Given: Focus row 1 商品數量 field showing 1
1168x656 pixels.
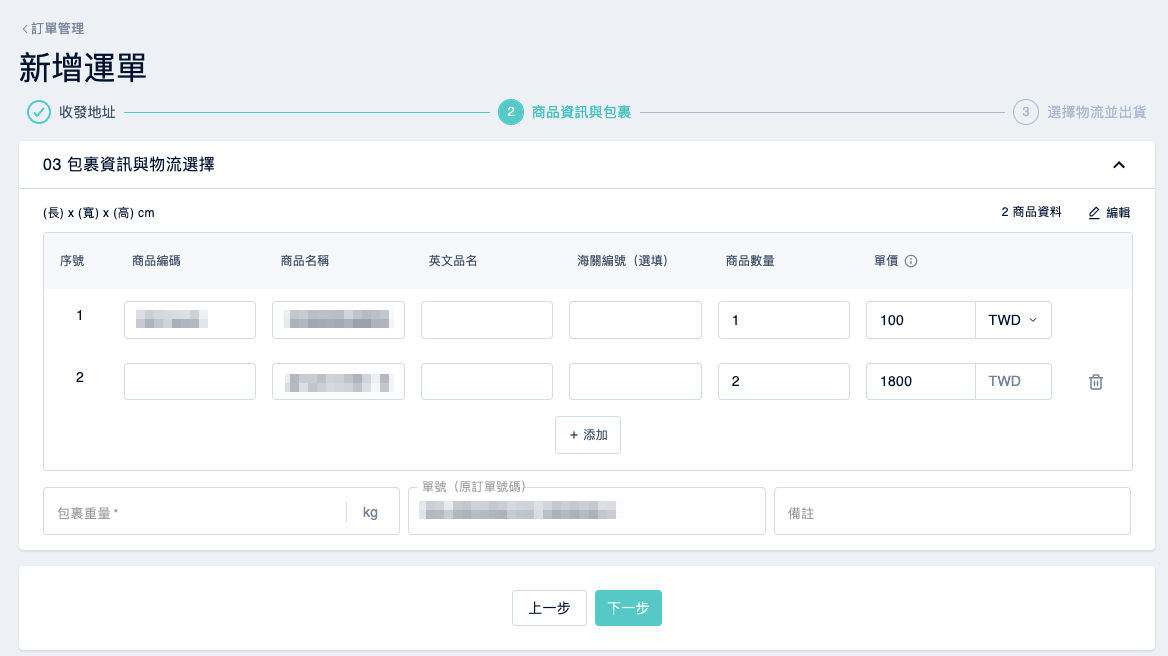Looking at the screenshot, I should (784, 320).
